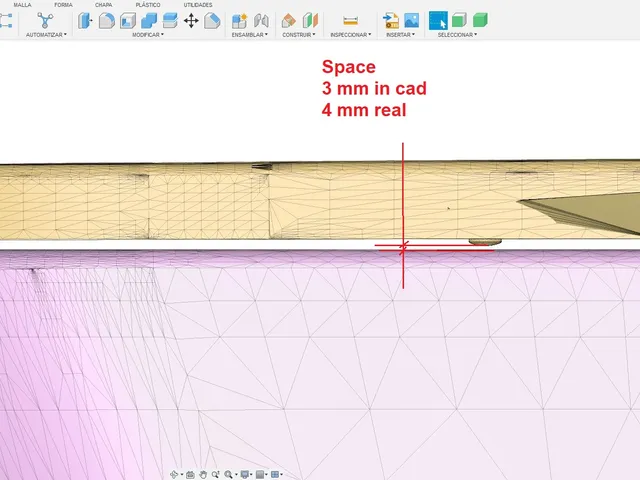Screen dimensions: 640x480
Task: Click the New Component icon
Action: pos(239,20)
